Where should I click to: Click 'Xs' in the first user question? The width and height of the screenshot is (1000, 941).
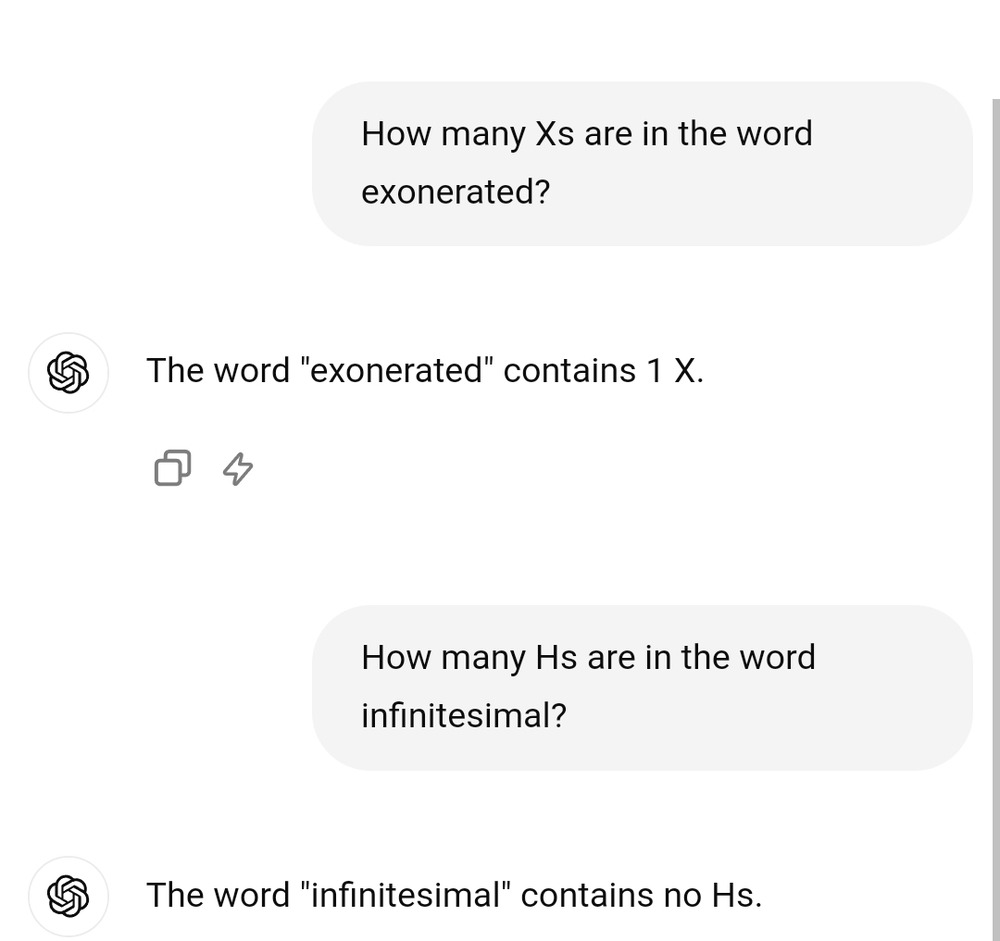[555, 134]
